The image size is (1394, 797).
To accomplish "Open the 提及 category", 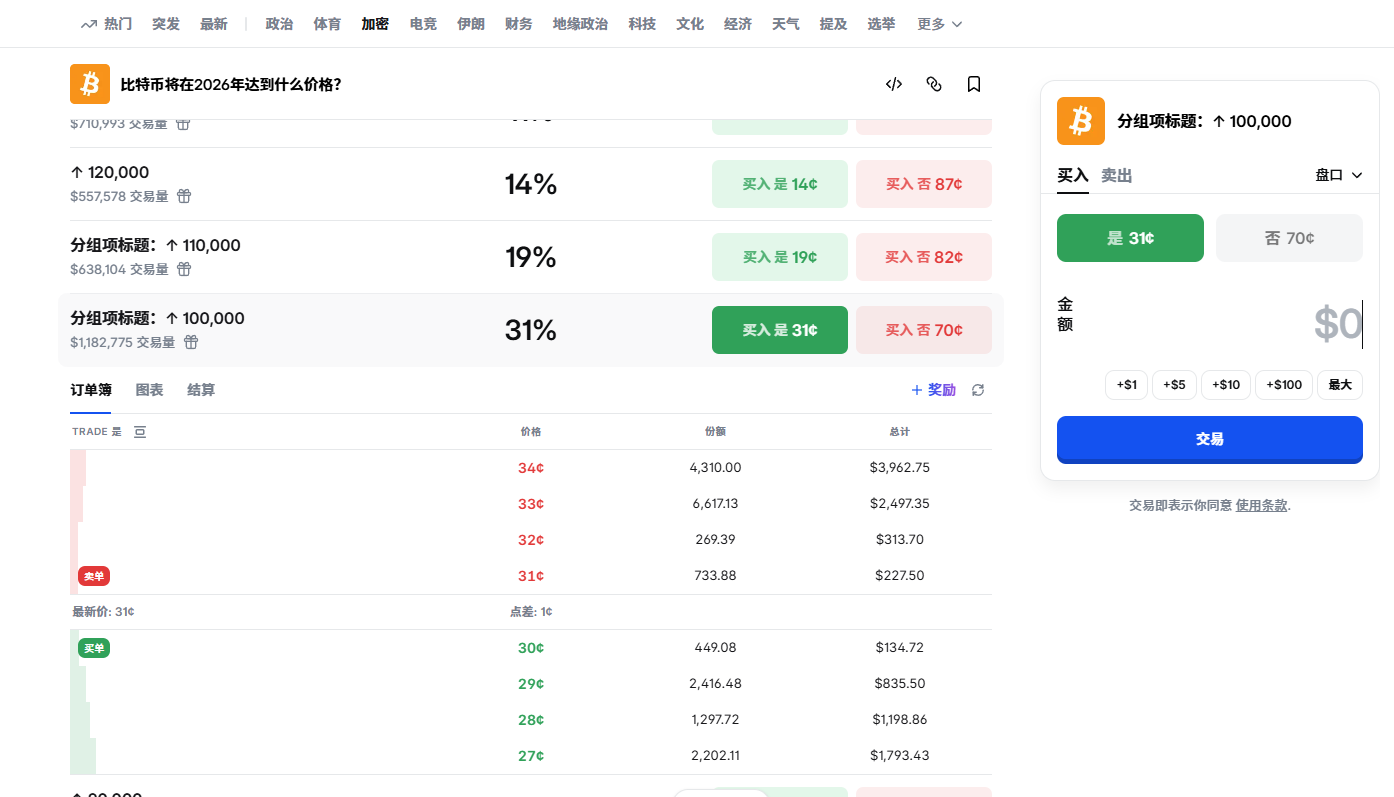I will (x=833, y=24).
